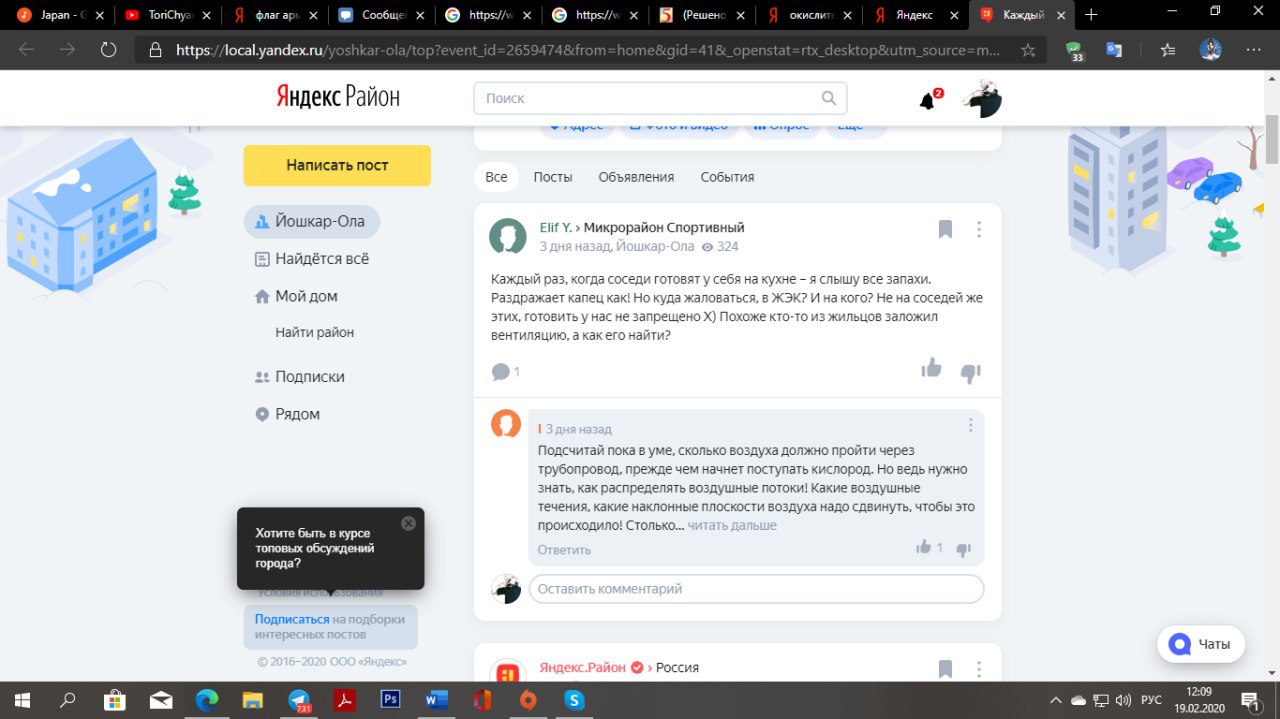Open Рядом in the sidebar
Screen dimensions: 1280x719
click(x=288, y=414)
